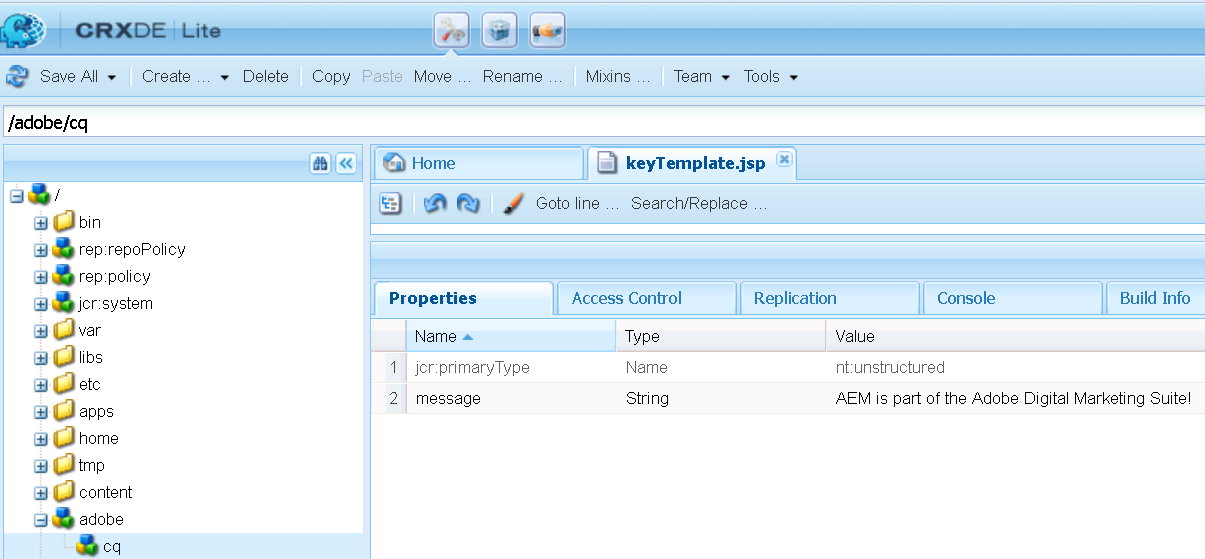Click the var folder icon
Screen dimensions: 1205x559
[x=64, y=330]
